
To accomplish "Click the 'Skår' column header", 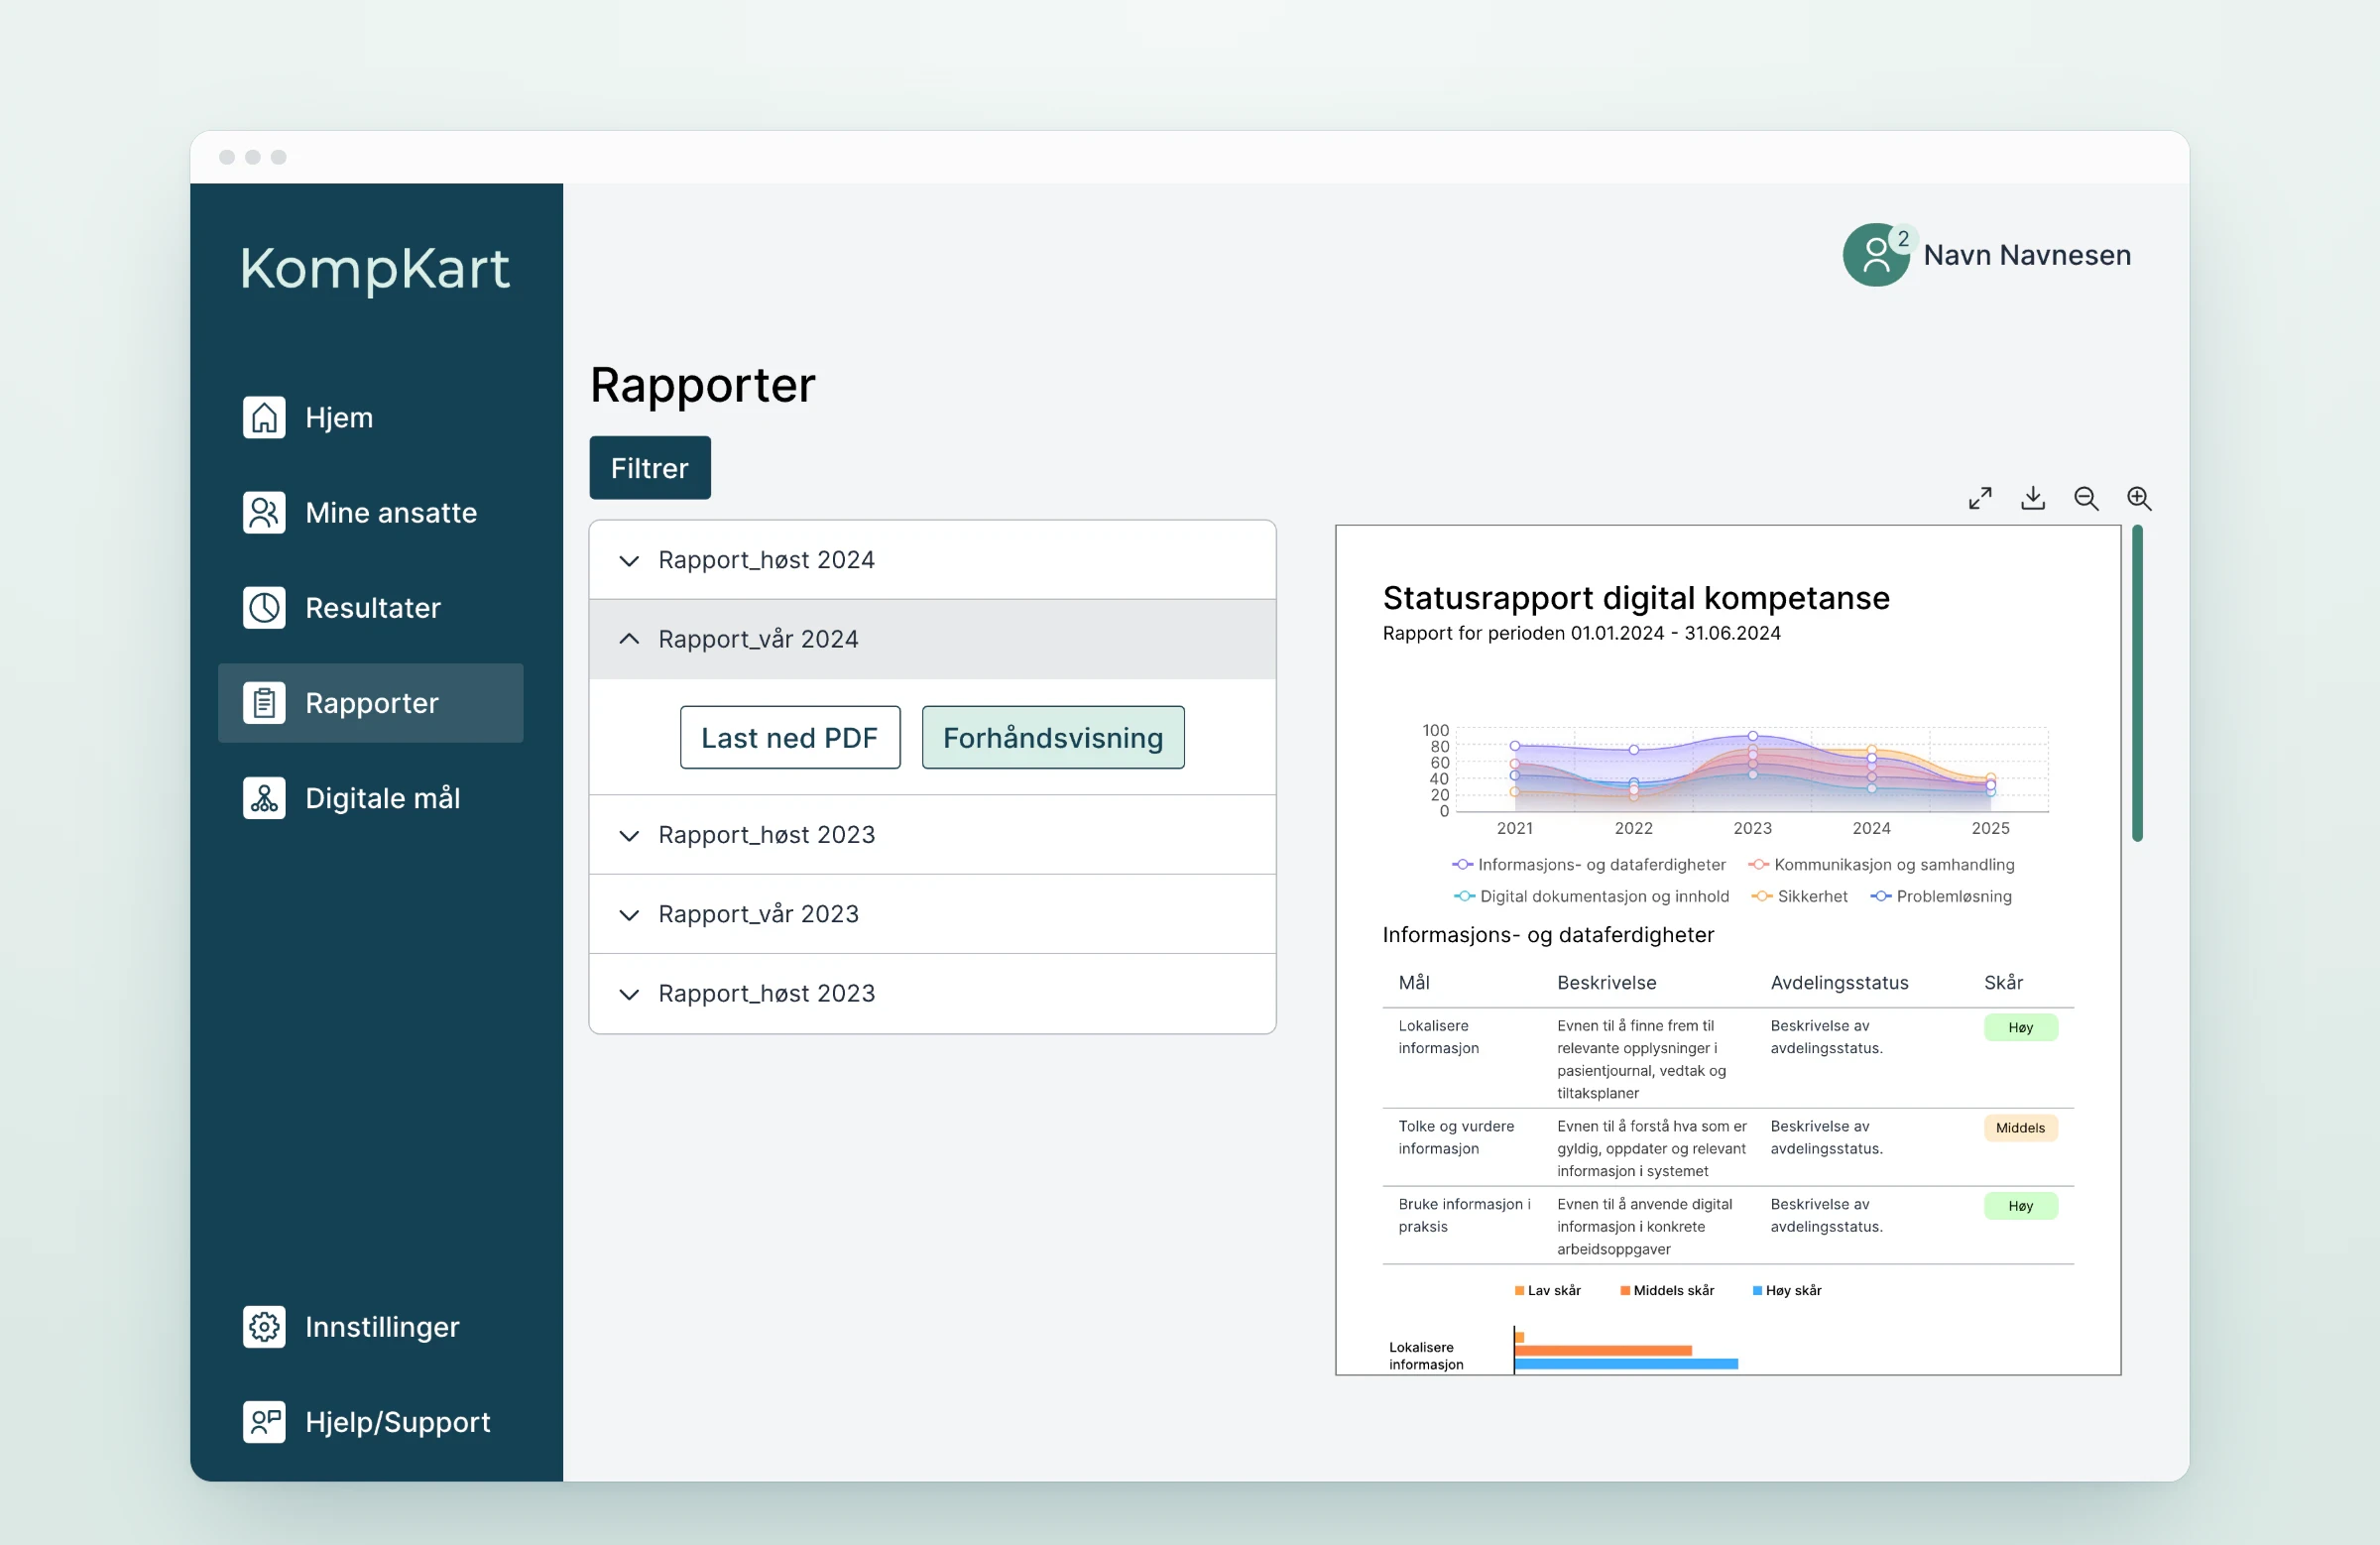I will 2003,982.
